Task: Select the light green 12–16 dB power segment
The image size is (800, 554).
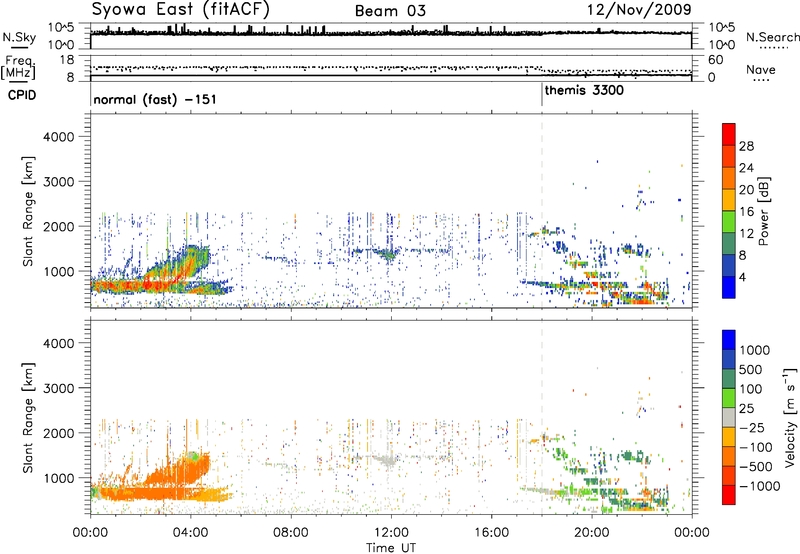Action: 729,222
